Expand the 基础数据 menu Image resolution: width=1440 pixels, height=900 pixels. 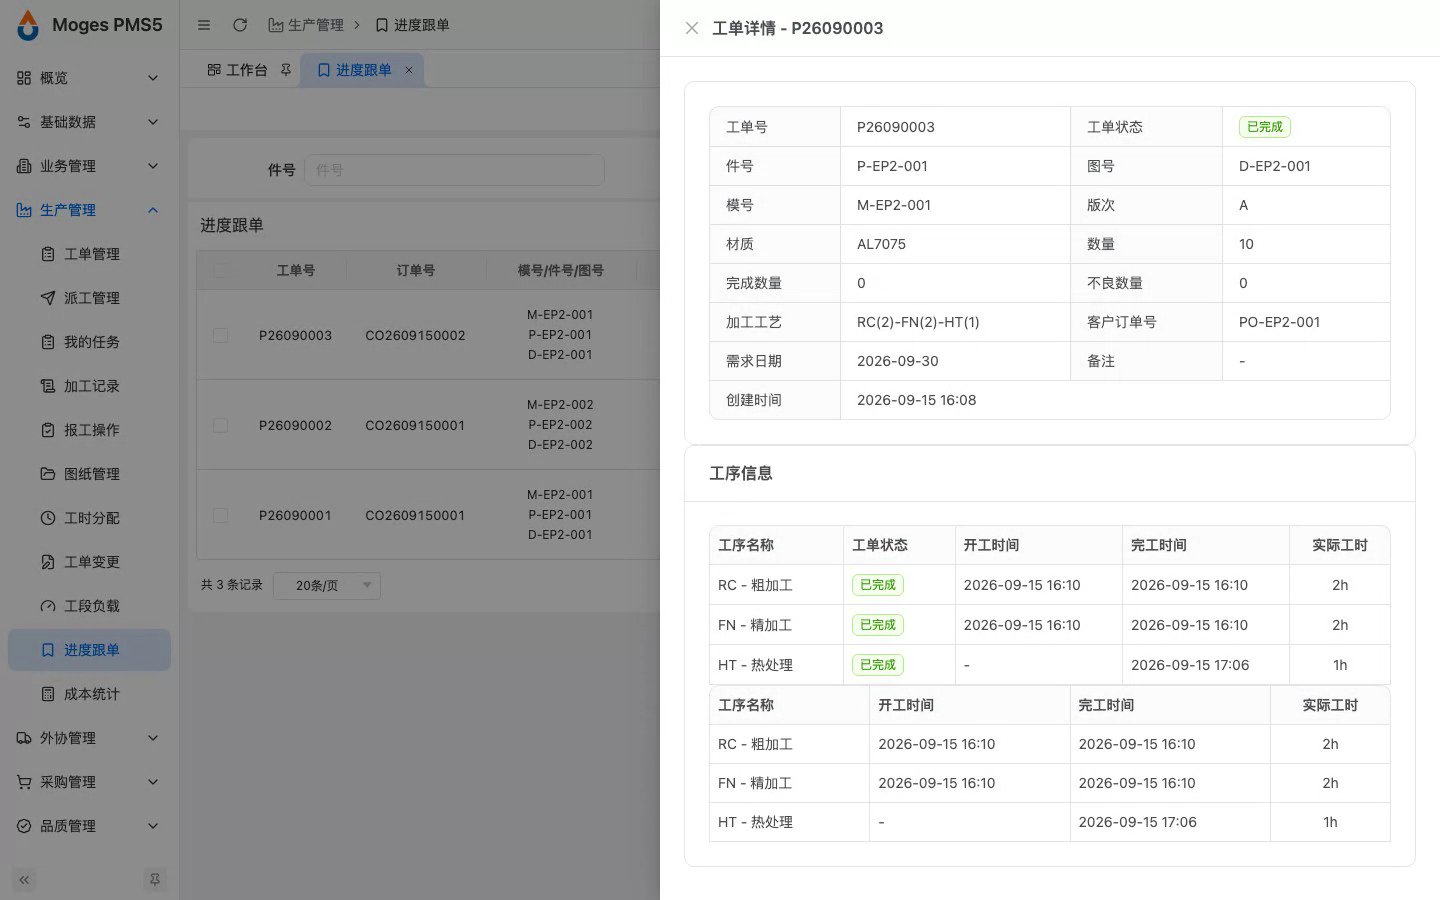(89, 122)
